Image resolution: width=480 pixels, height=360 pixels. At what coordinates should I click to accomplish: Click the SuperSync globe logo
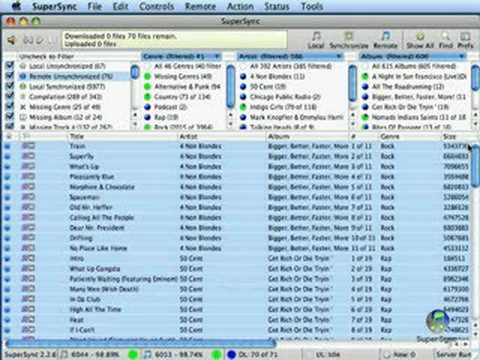(x=438, y=321)
